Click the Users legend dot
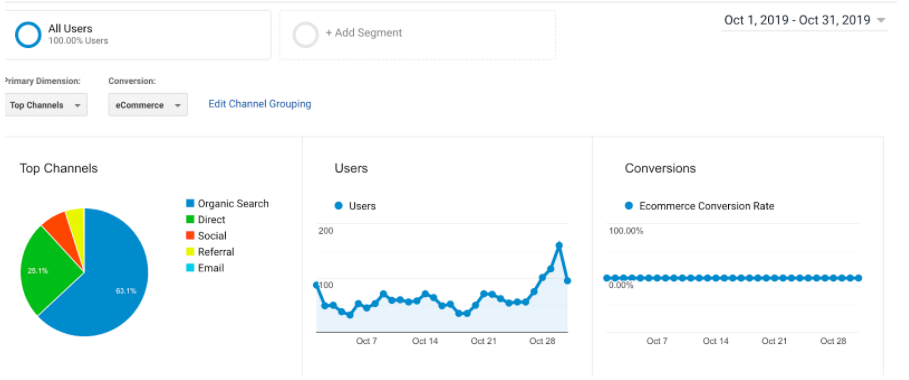 coord(339,205)
